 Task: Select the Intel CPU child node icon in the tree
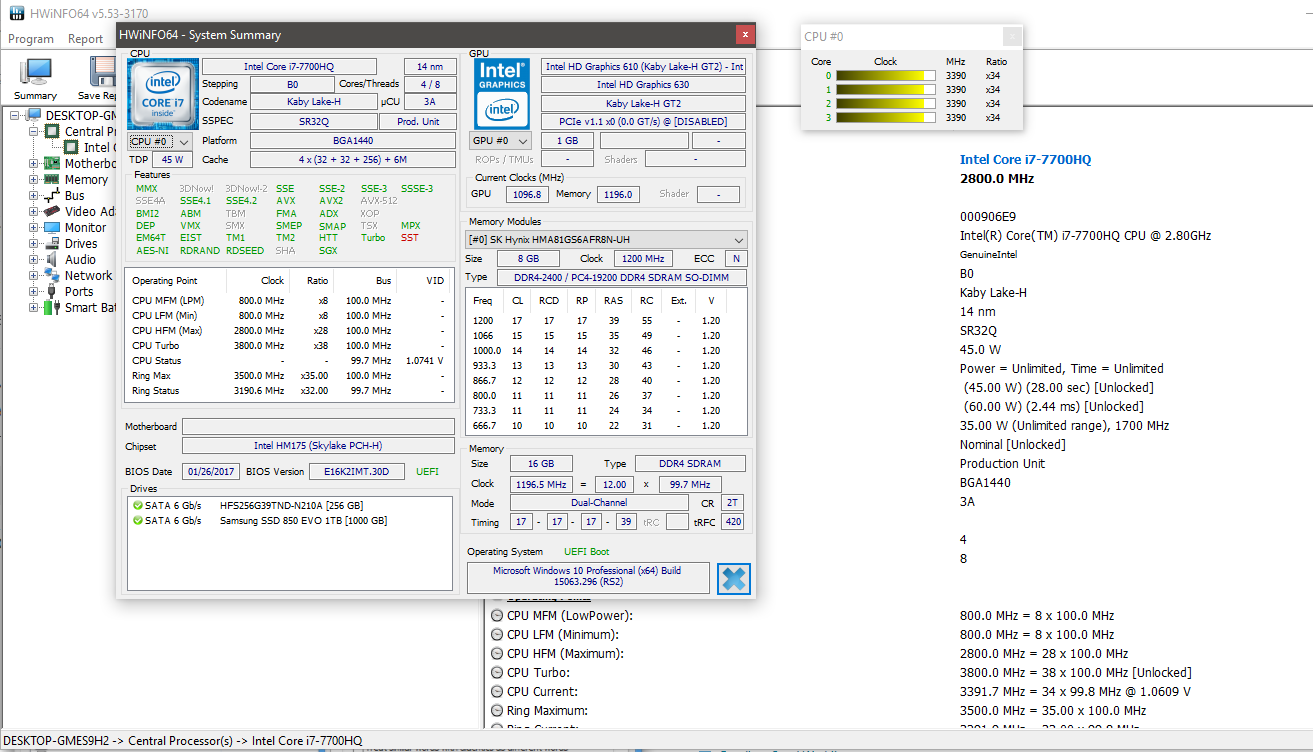click(72, 147)
